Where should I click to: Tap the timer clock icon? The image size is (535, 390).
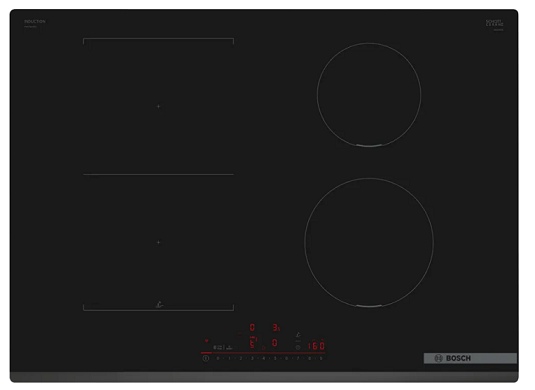[x=298, y=347]
